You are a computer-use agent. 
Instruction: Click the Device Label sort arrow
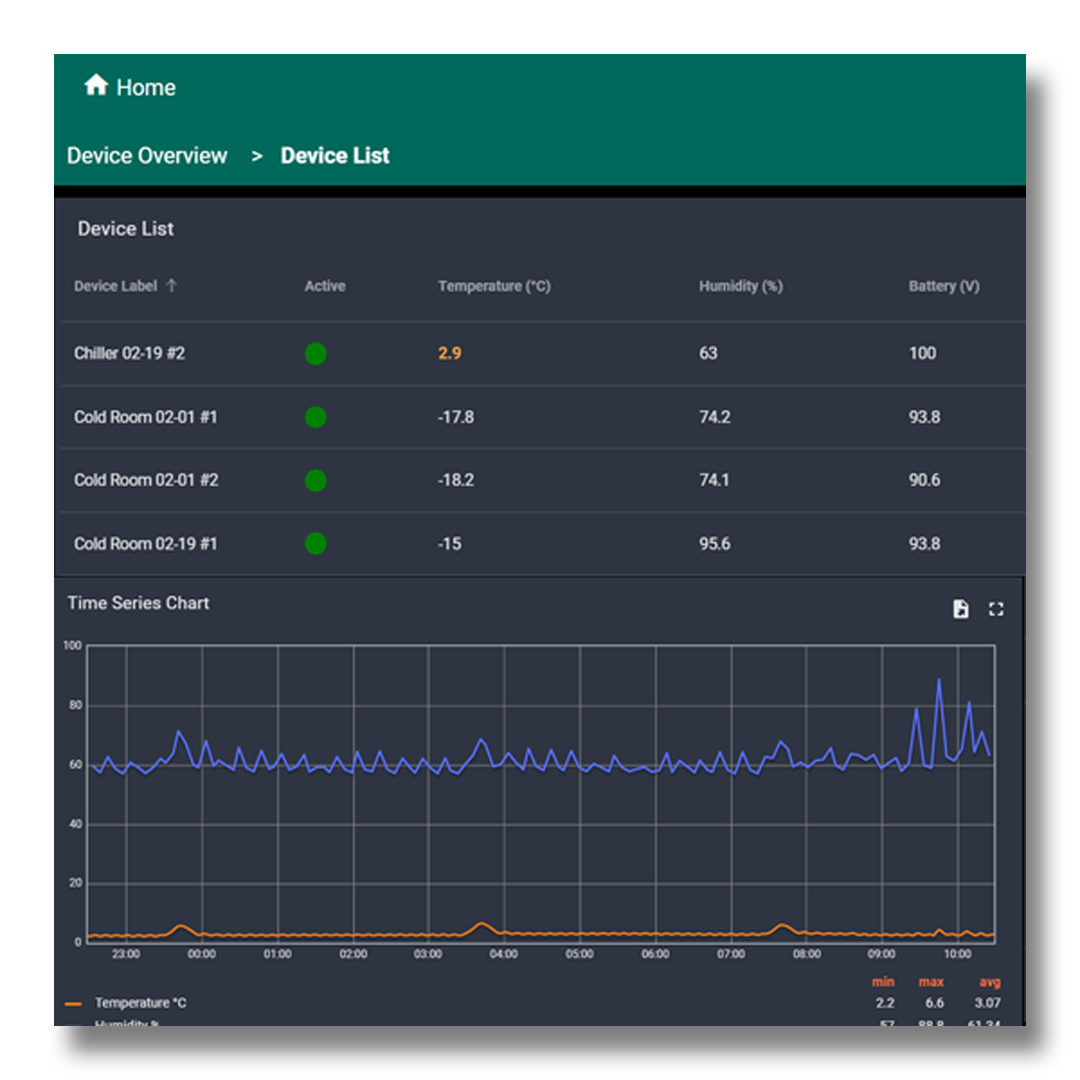point(172,285)
